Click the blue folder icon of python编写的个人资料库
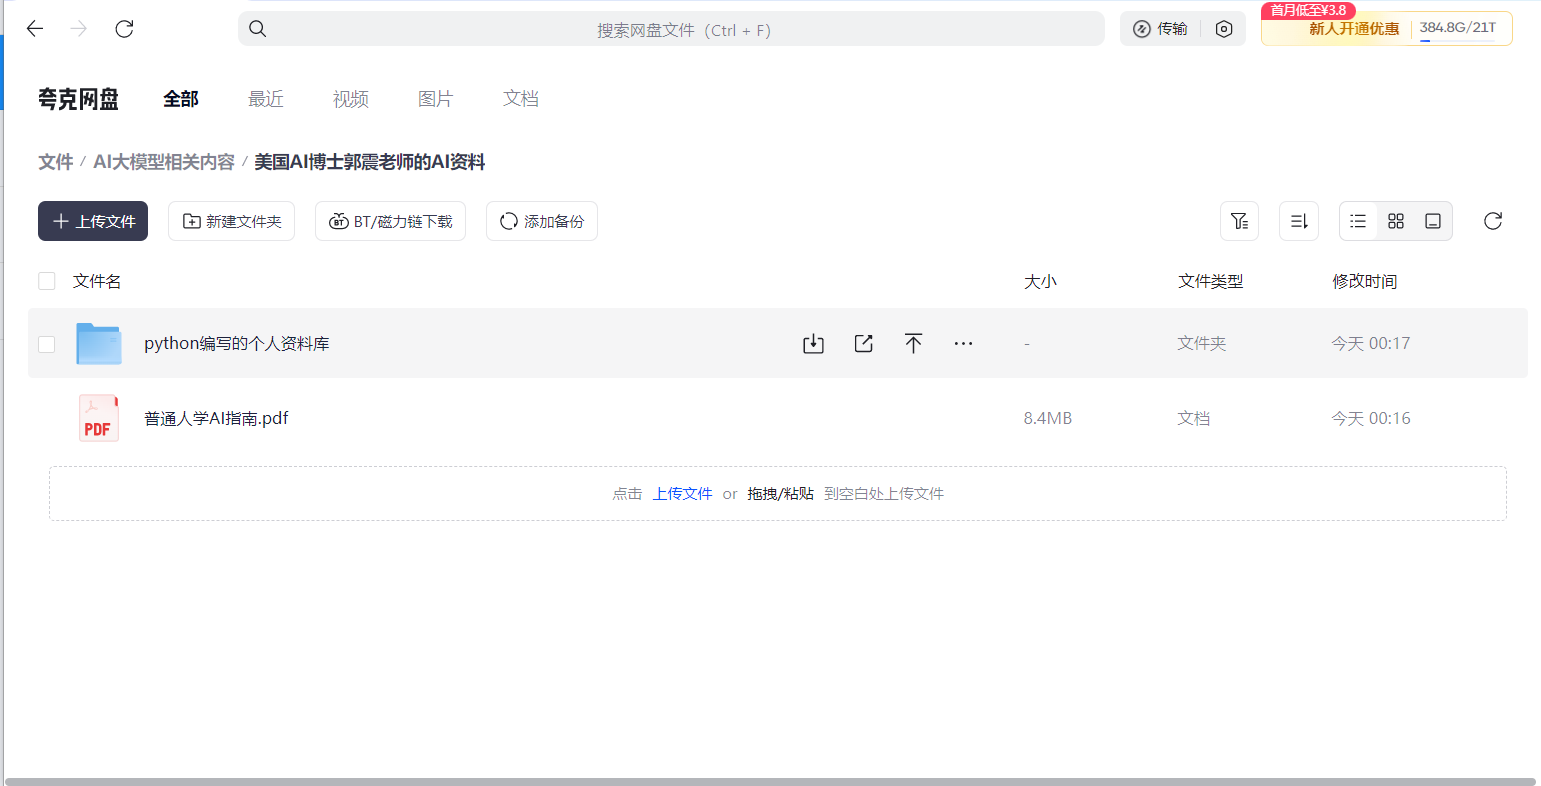Screen dimensions: 1541x786 (x=99, y=343)
